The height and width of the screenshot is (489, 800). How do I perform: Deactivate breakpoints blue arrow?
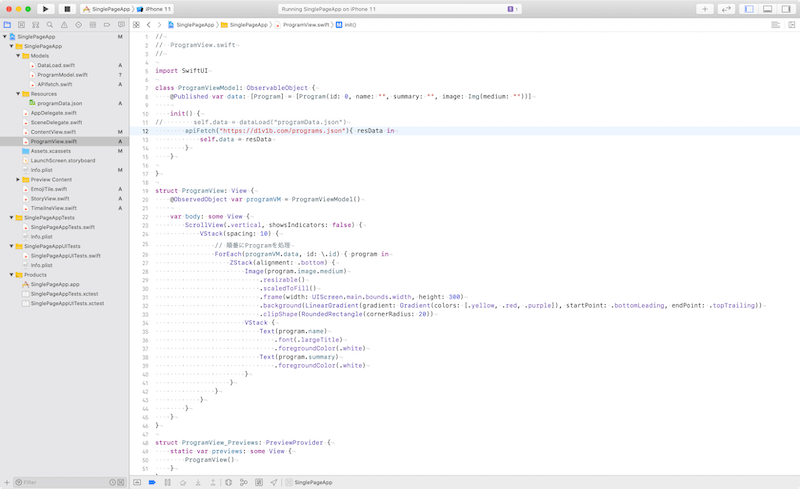(152, 482)
